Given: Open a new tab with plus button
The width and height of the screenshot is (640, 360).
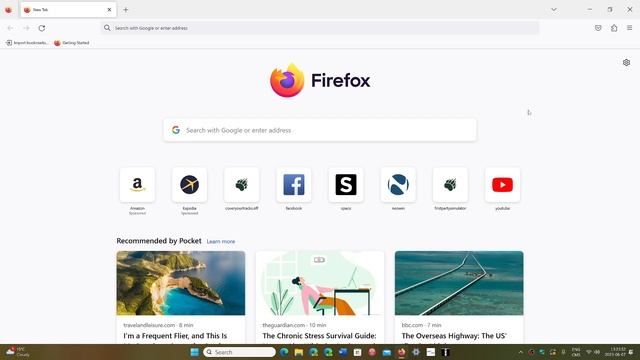Looking at the screenshot, I should click(126, 10).
